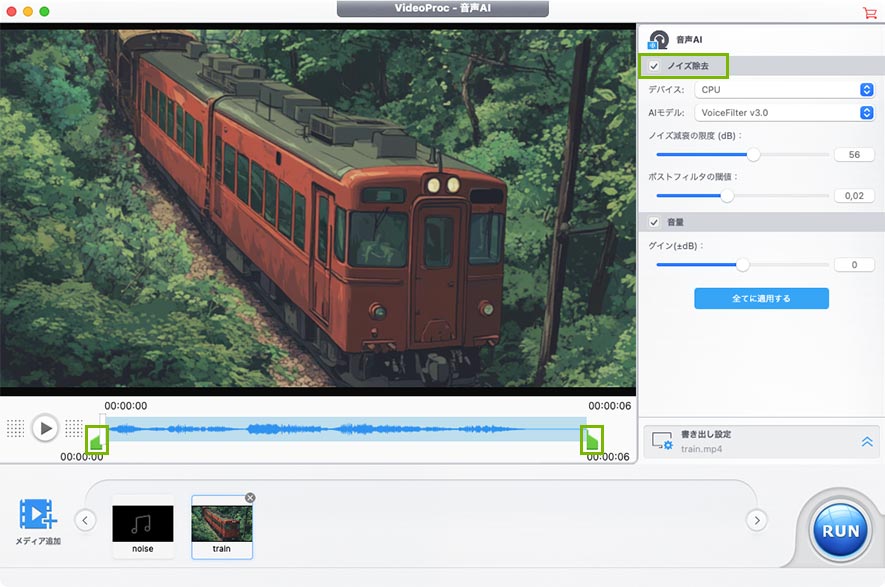Expand the 書き出し設定 panel chevron
The image size is (885, 587).
coord(867,441)
